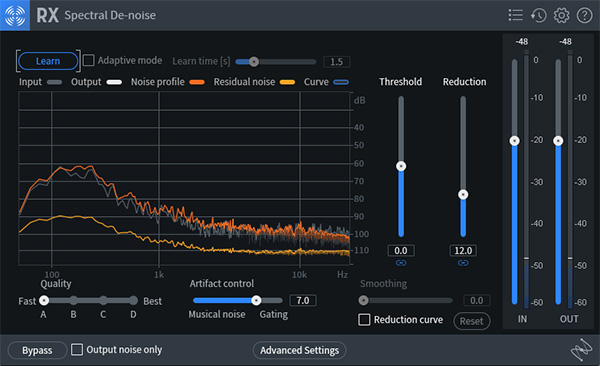Click the Learn time slider handle
Image resolution: width=600 pixels, height=366 pixels.
[x=254, y=62]
